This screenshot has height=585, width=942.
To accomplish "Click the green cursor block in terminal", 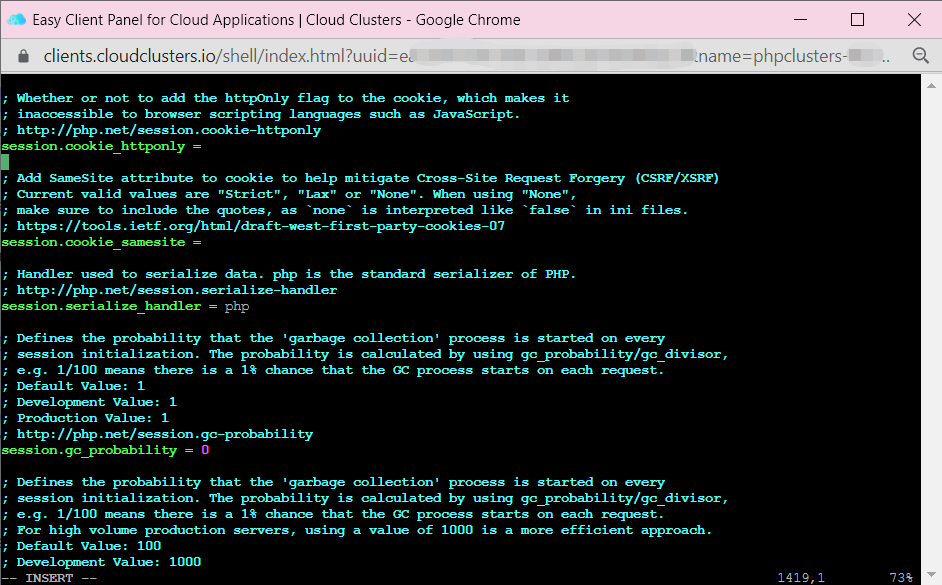I will click(x=5, y=162).
